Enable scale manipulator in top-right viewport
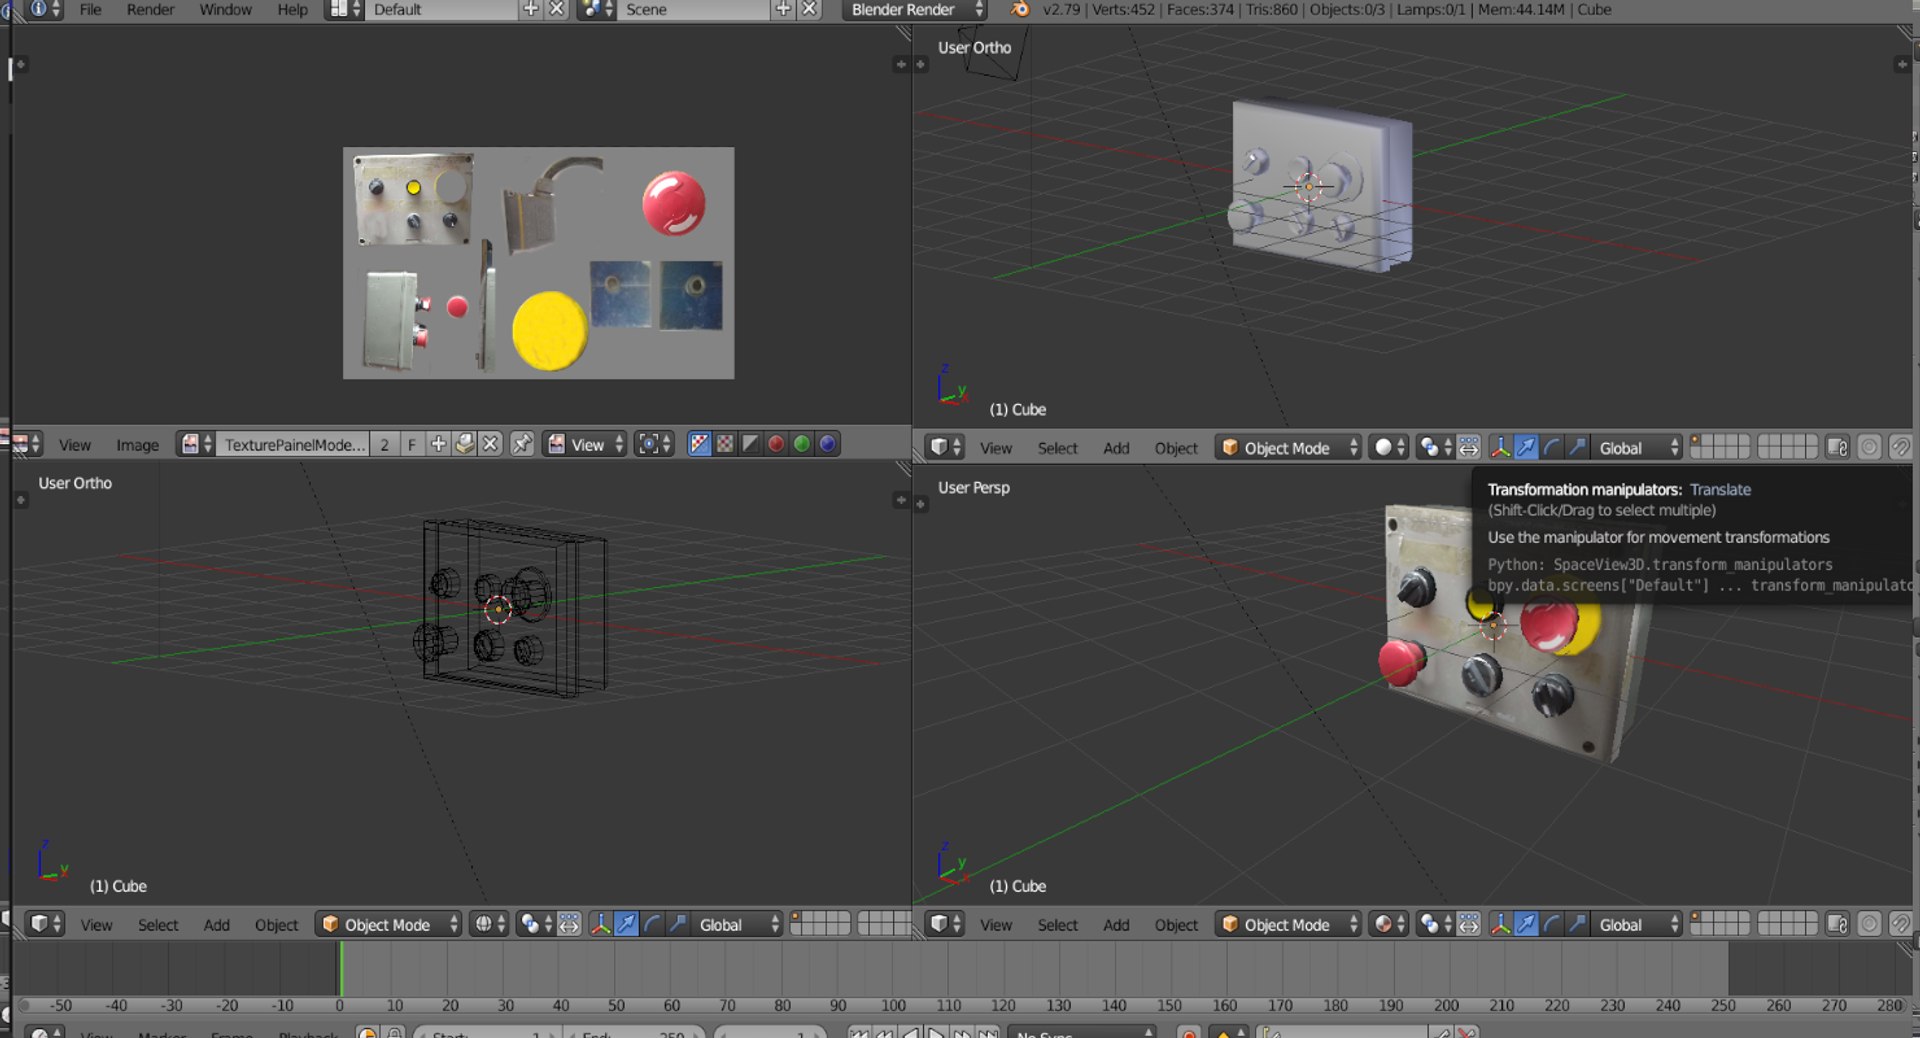1920x1038 pixels. point(1578,448)
